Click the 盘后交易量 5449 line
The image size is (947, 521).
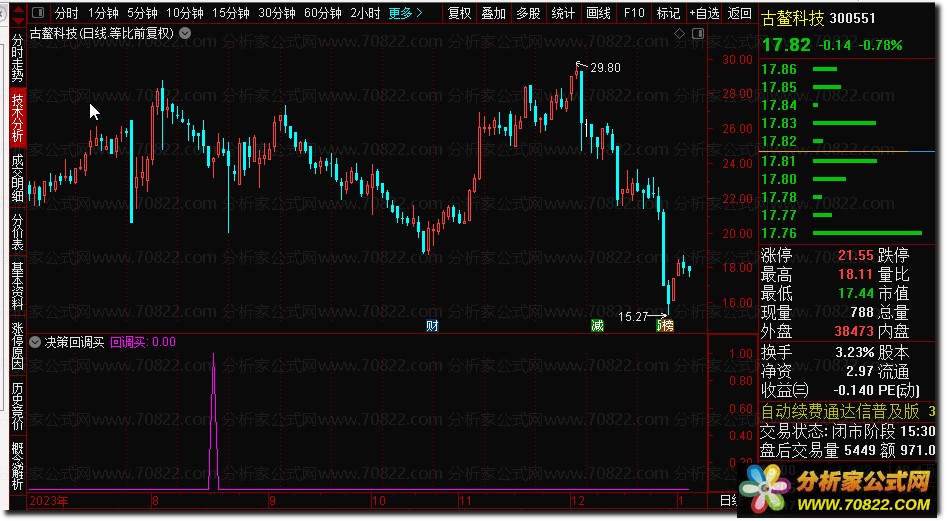click(x=847, y=450)
